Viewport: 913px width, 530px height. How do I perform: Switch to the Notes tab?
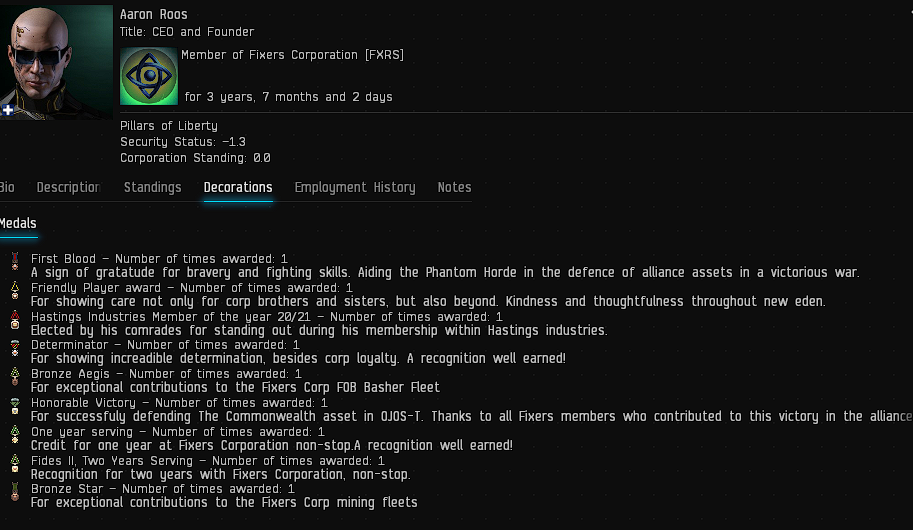[455, 188]
